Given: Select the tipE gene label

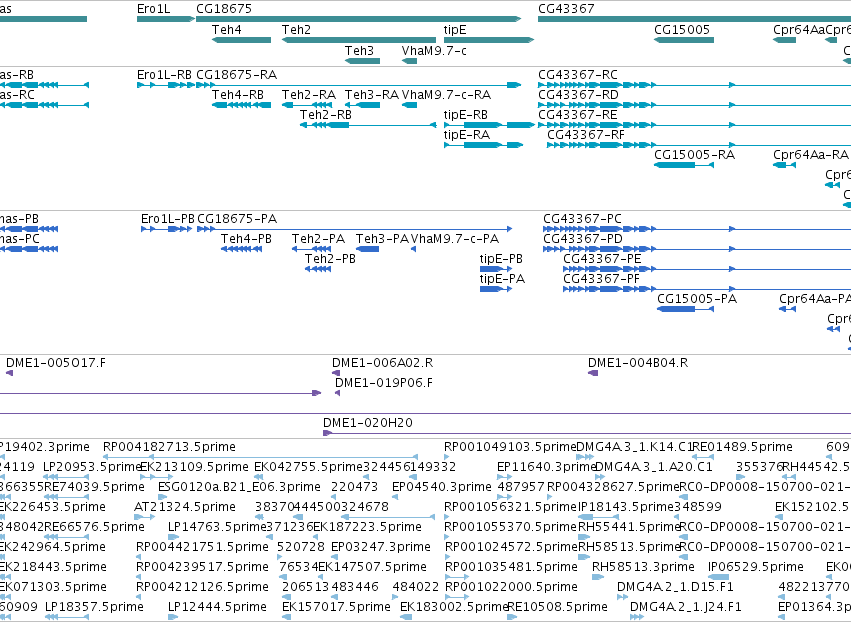Looking at the screenshot, I should coord(455,30).
